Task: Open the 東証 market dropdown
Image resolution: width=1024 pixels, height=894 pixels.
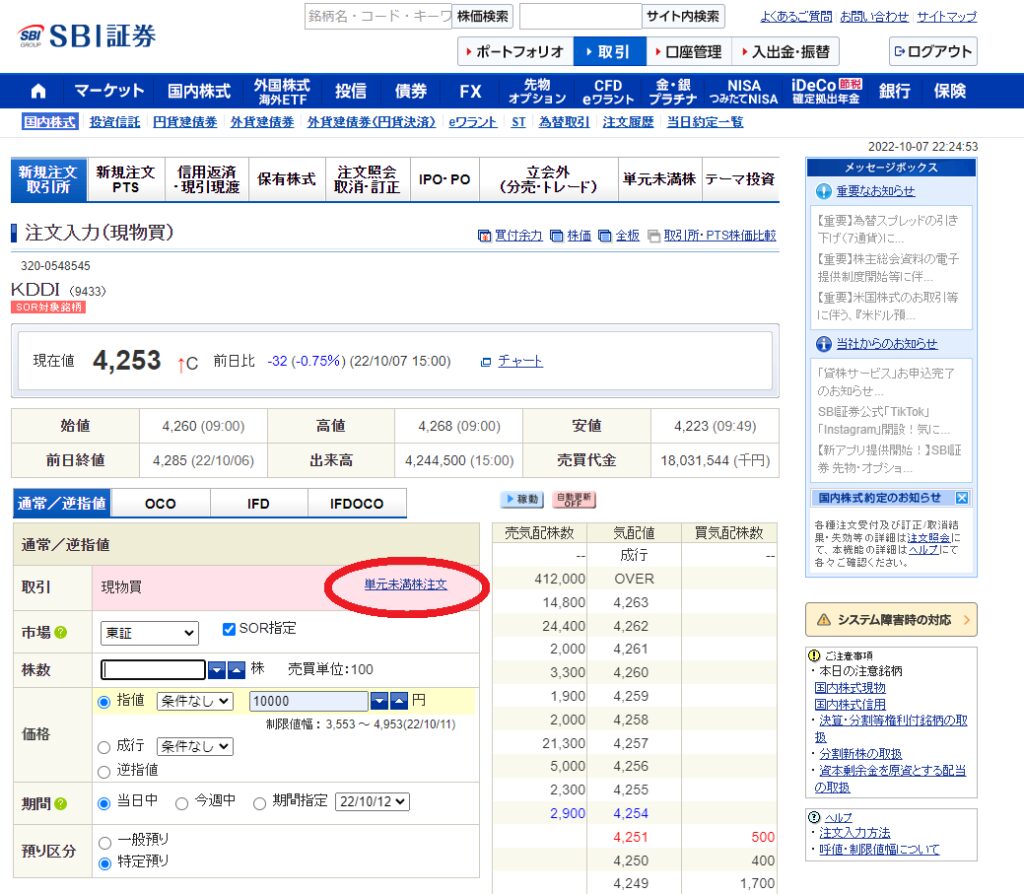Action: pyautogui.click(x=147, y=632)
